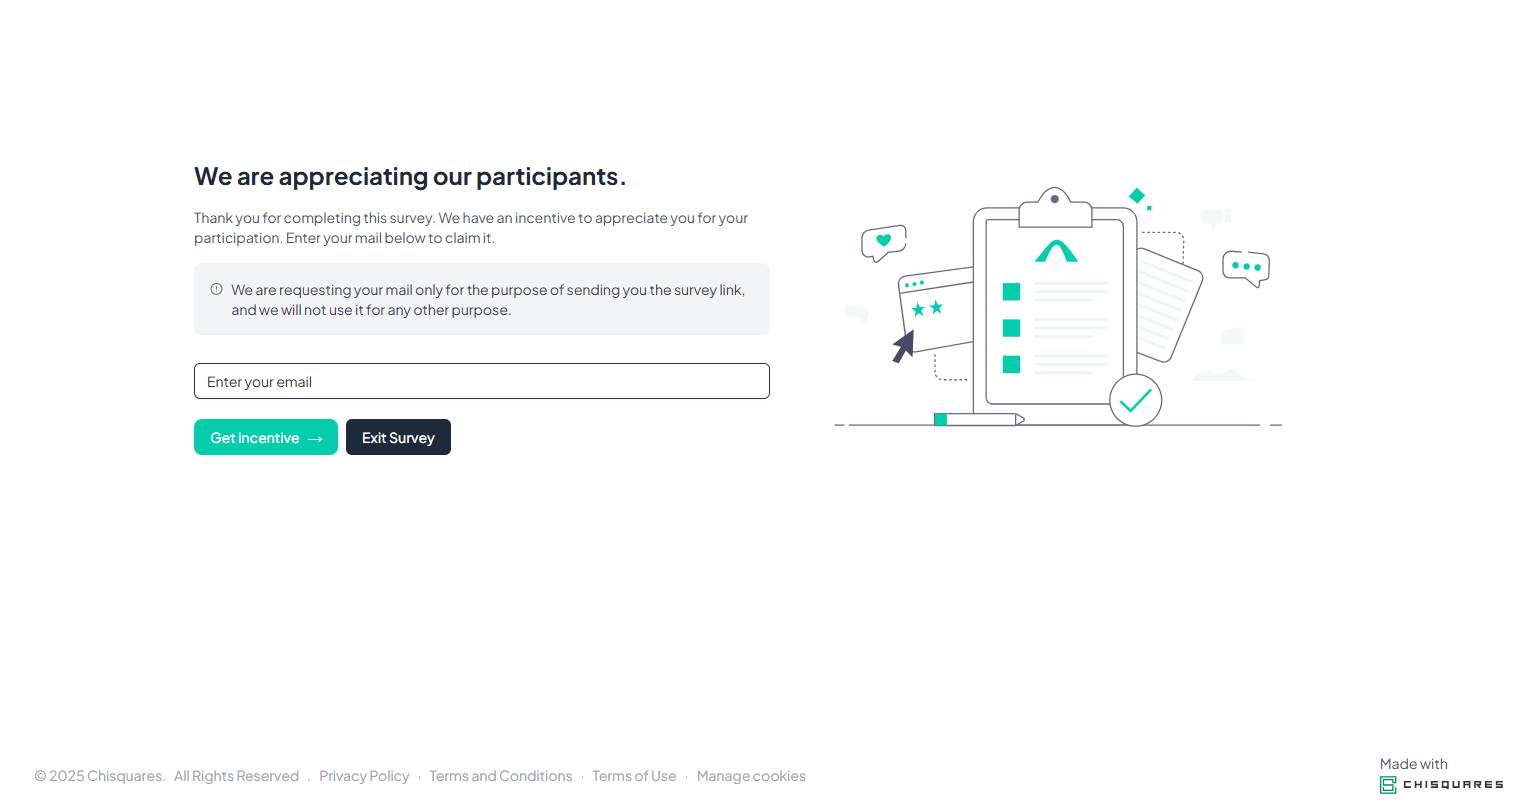
Task: Click the teal star icons in the illustration
Action: [928, 309]
